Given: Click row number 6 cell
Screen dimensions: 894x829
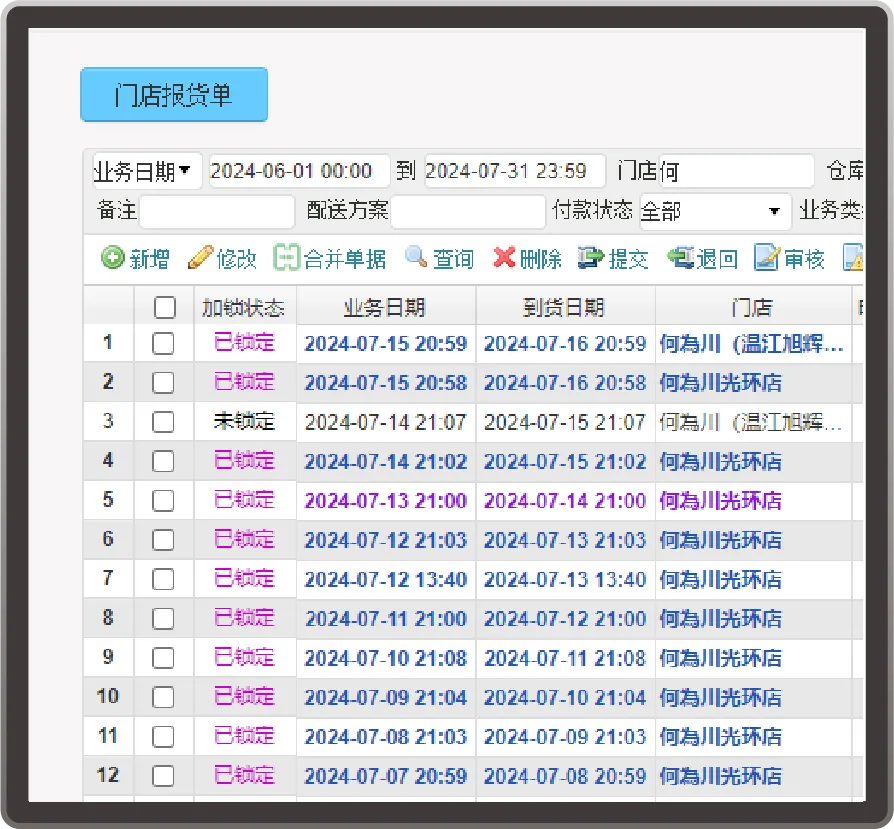Looking at the screenshot, I should [108, 539].
